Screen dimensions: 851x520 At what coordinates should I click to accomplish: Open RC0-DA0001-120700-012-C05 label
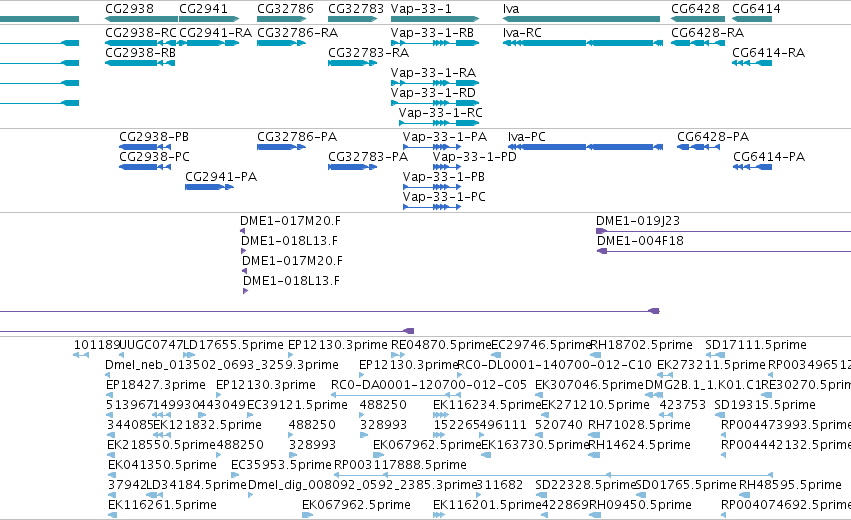point(429,385)
